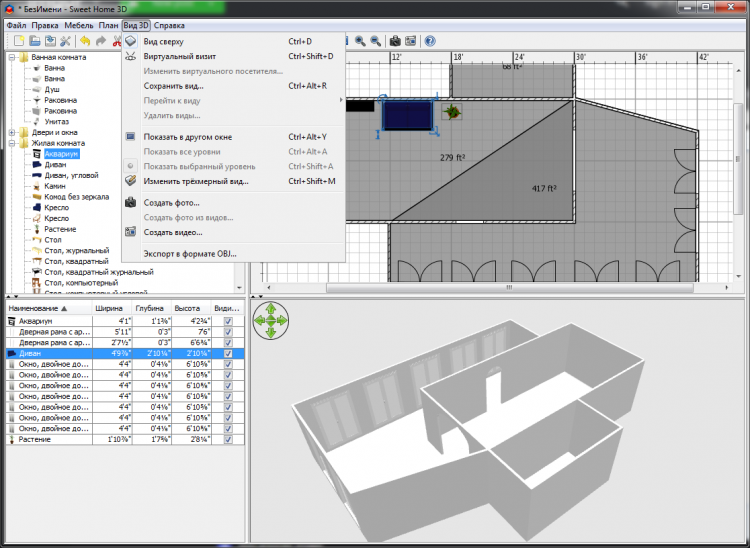750x548 pixels.
Task: Click the green 3D navigation arrows control
Action: pos(271,321)
